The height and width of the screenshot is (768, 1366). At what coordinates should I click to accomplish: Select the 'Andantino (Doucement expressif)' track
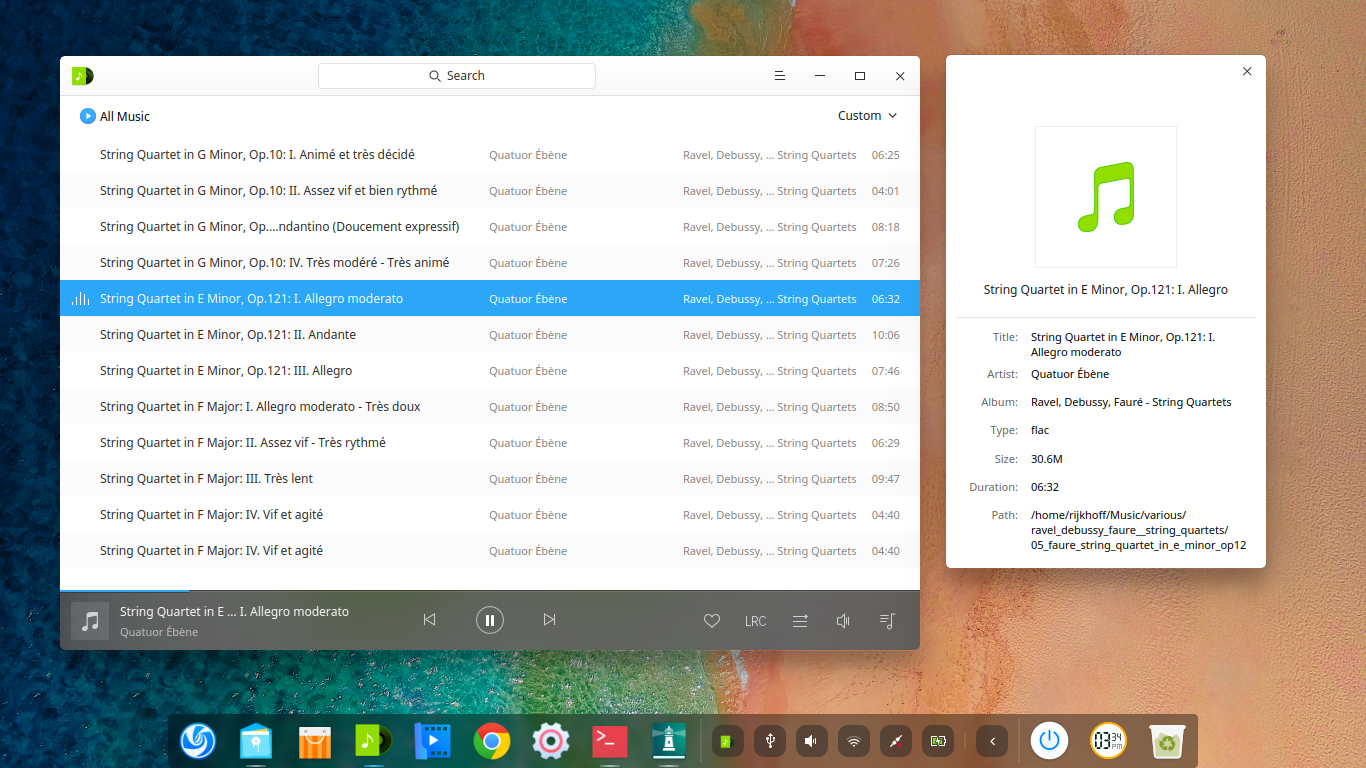490,227
